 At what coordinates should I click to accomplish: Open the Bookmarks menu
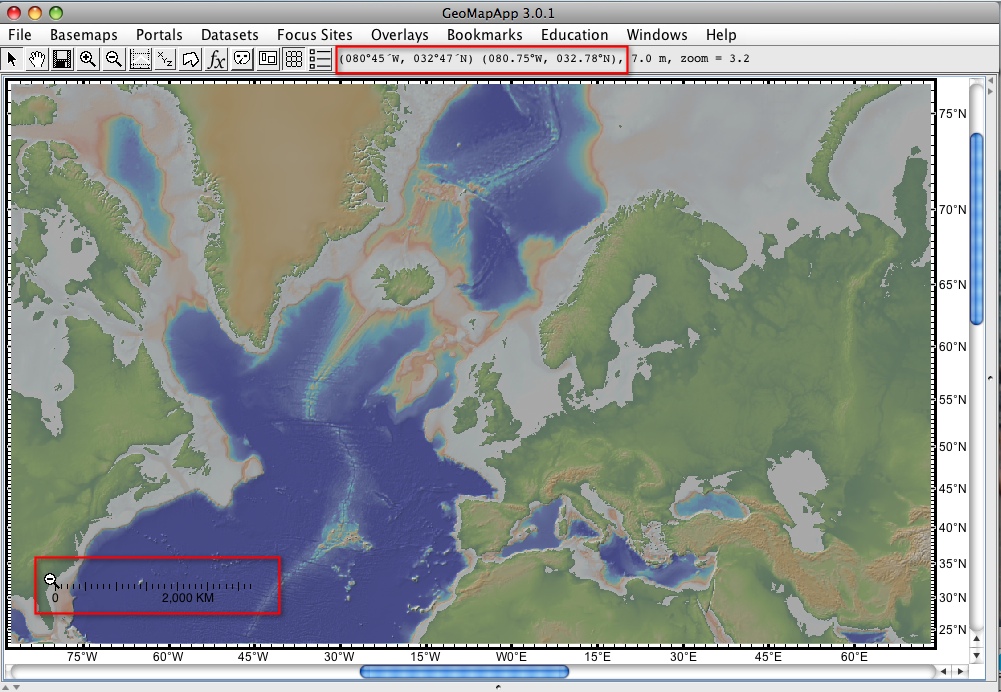(x=484, y=34)
